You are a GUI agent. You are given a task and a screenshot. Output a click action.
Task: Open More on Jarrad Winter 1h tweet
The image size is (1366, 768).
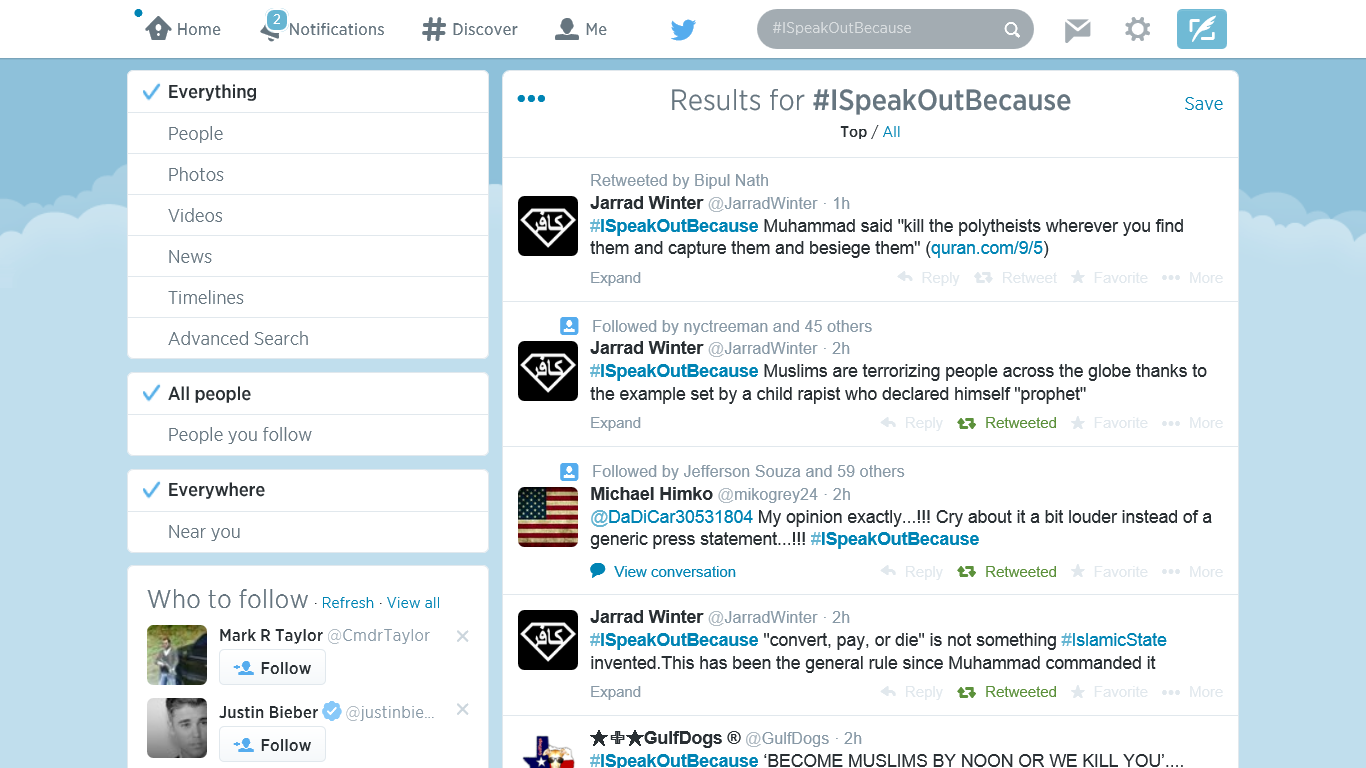(x=1192, y=278)
